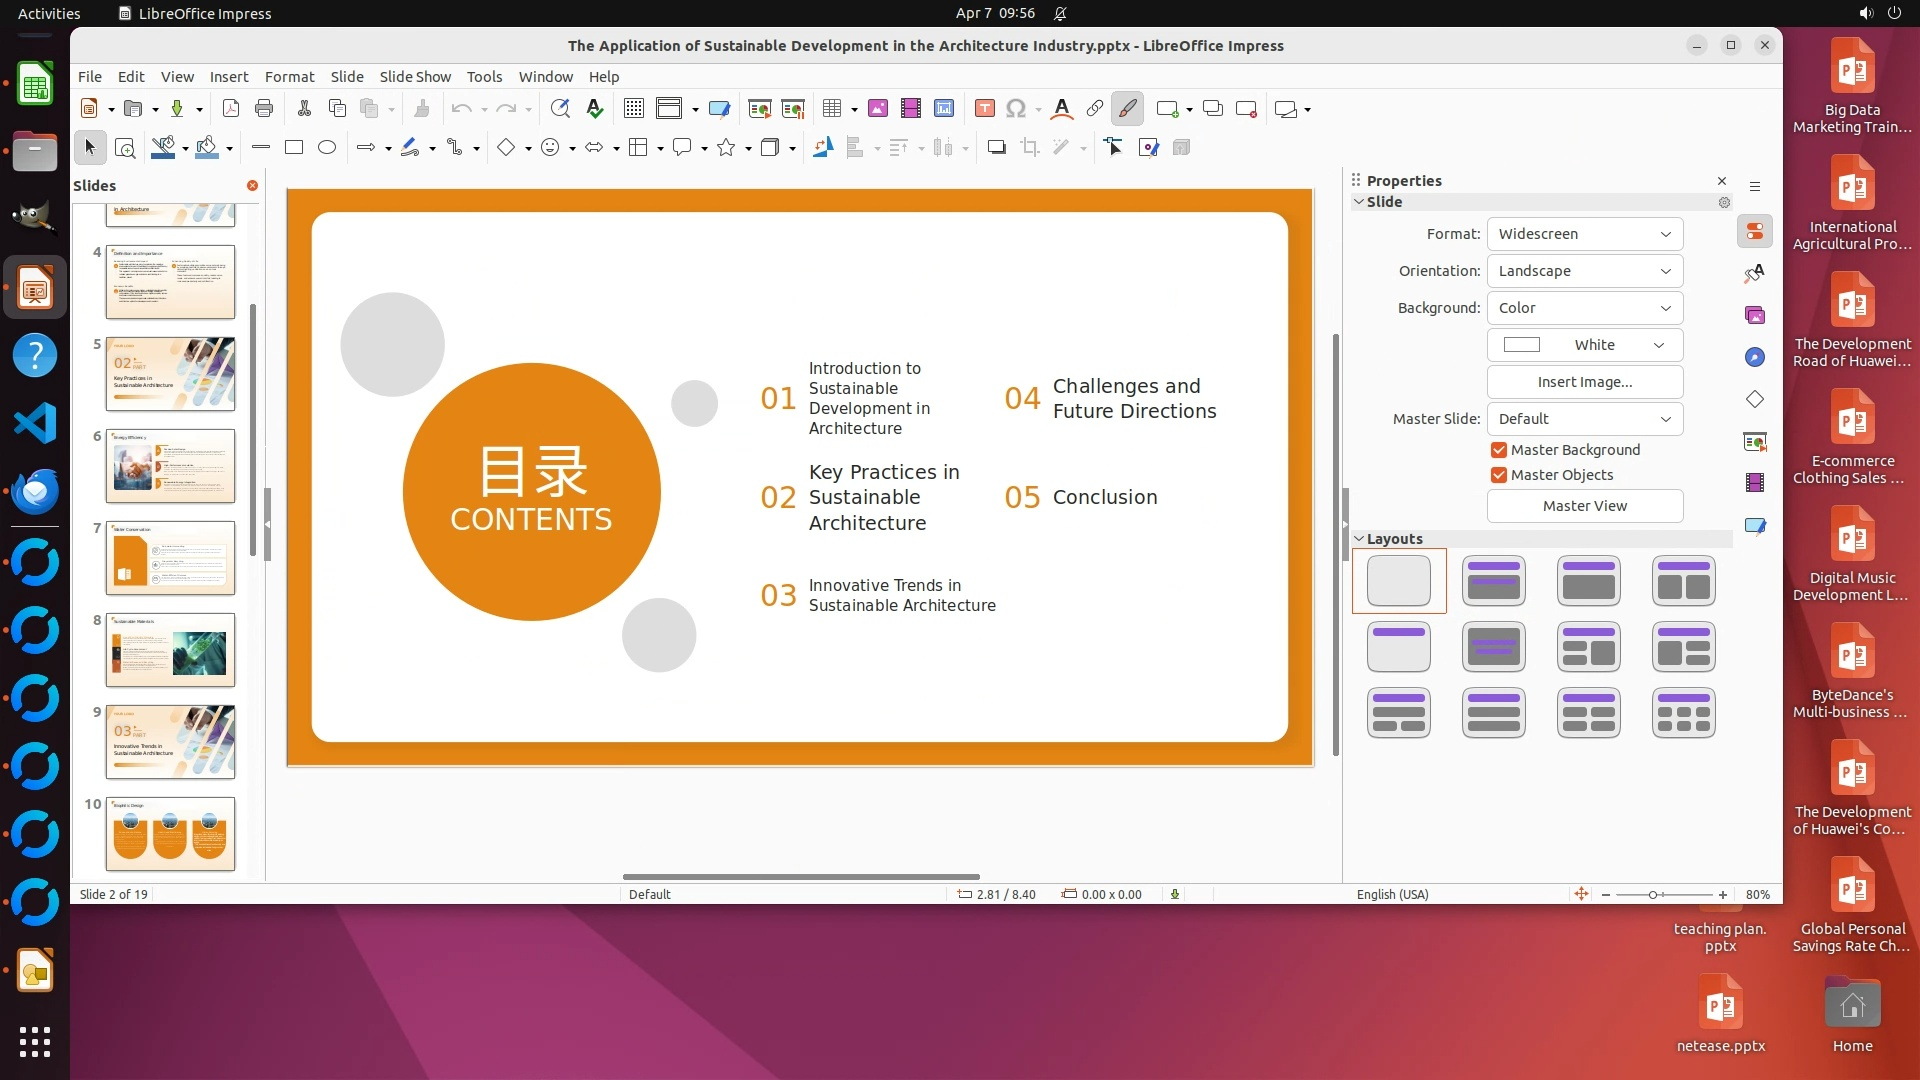Click the Insert Table icon

pyautogui.click(x=831, y=109)
